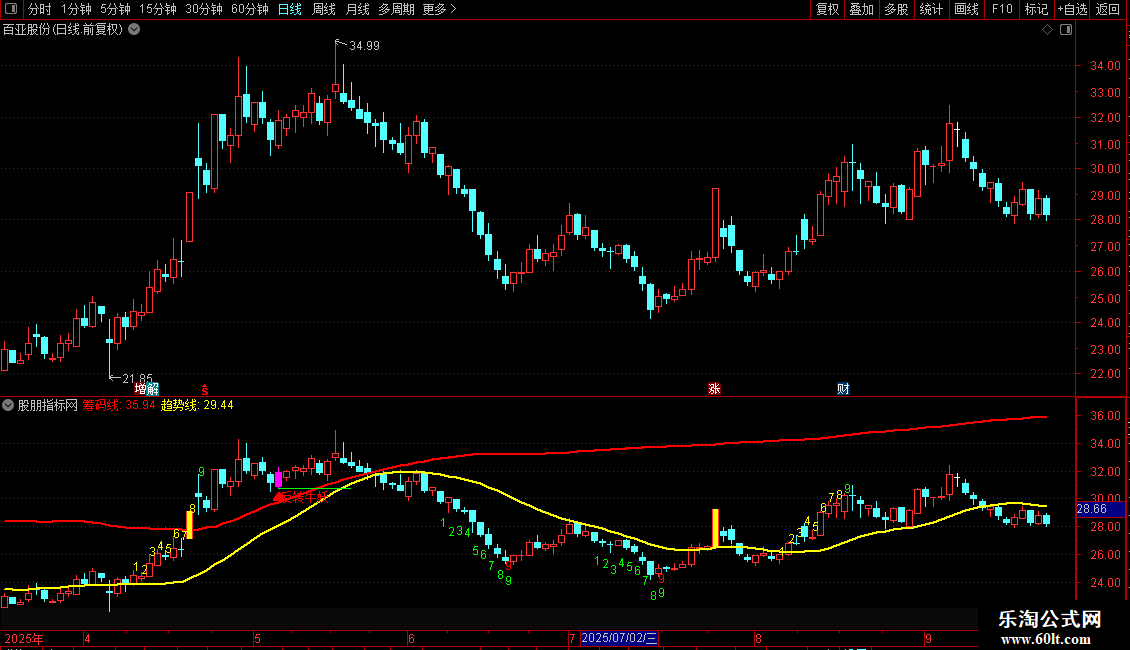Click the month 8 tick on time axis
The height and width of the screenshot is (650, 1130).
coord(758,638)
